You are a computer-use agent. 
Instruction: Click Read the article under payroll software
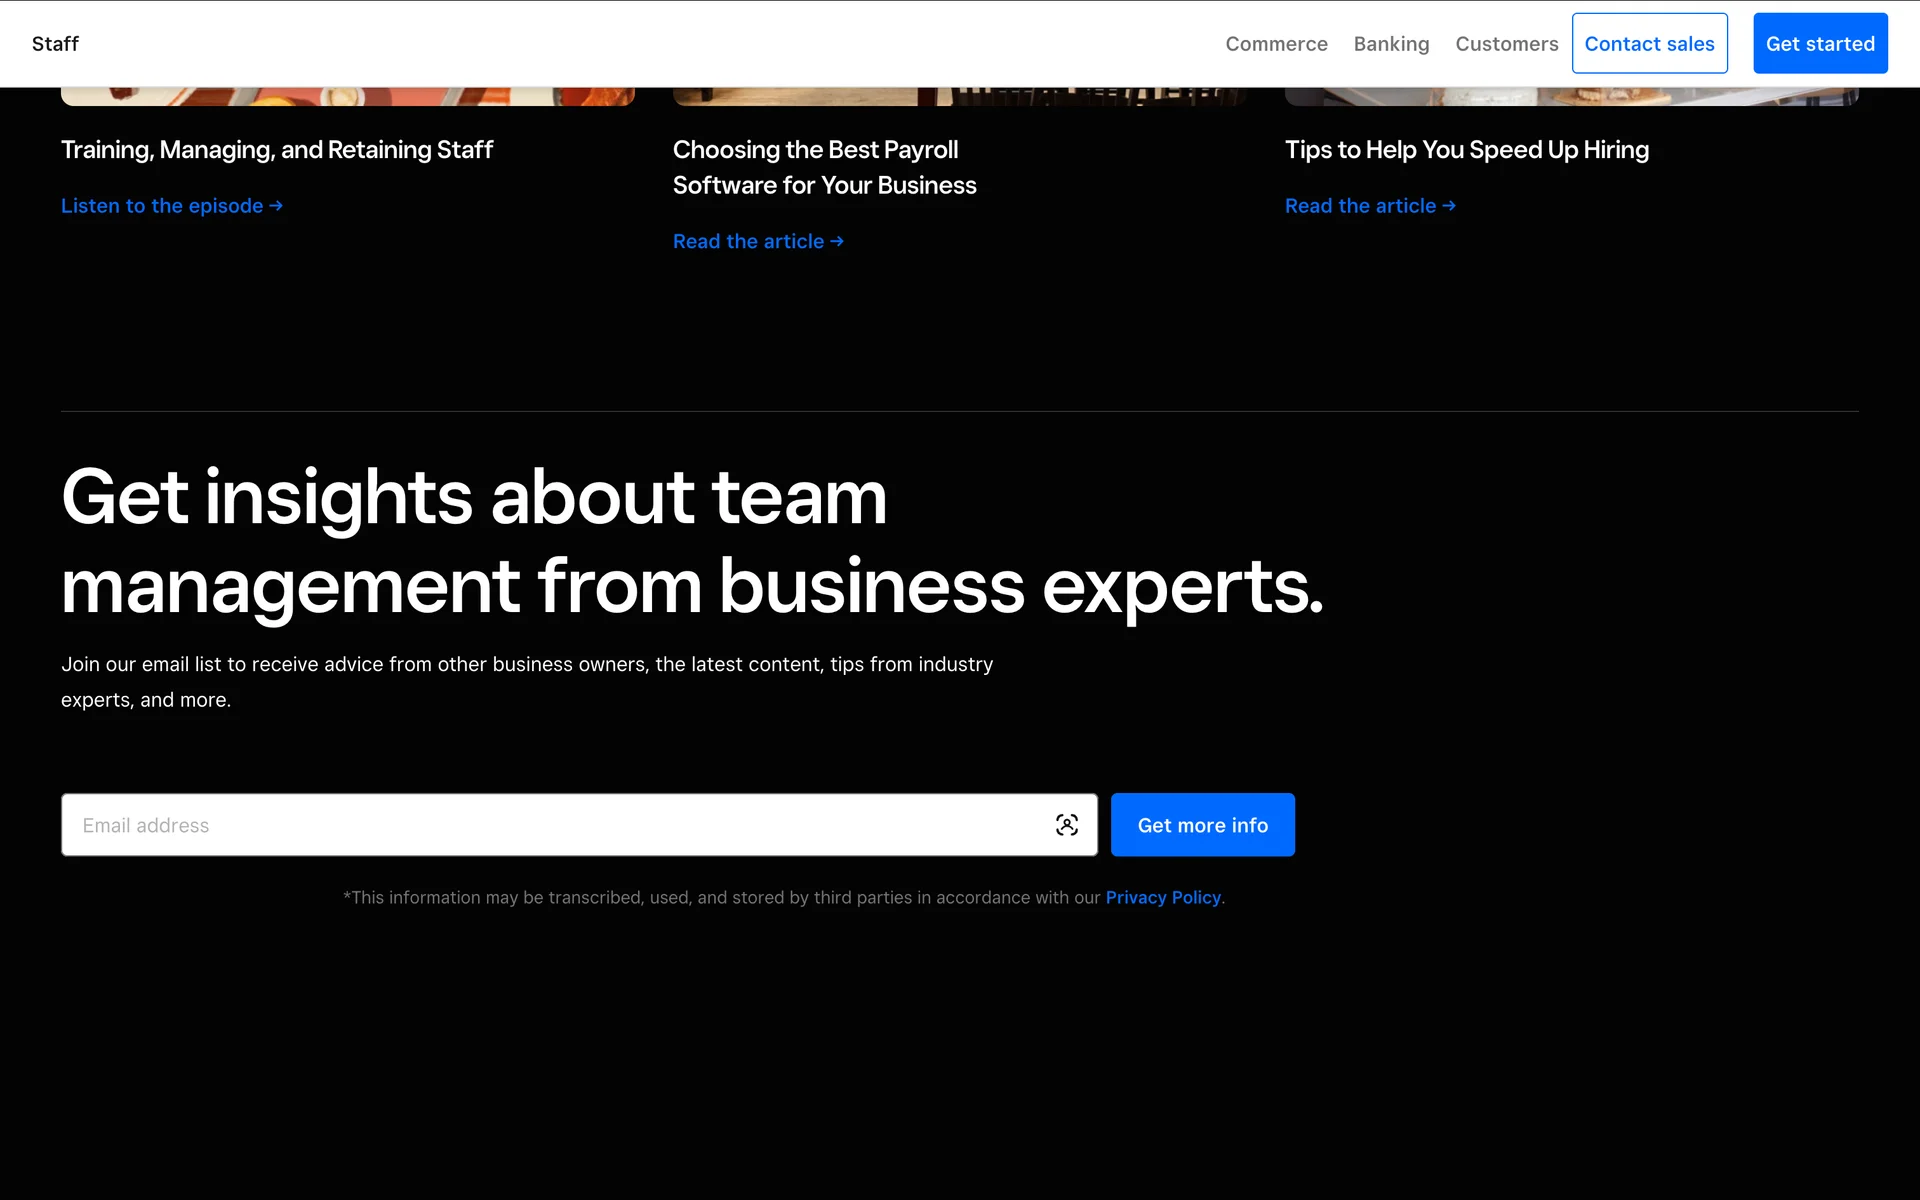(x=748, y=242)
